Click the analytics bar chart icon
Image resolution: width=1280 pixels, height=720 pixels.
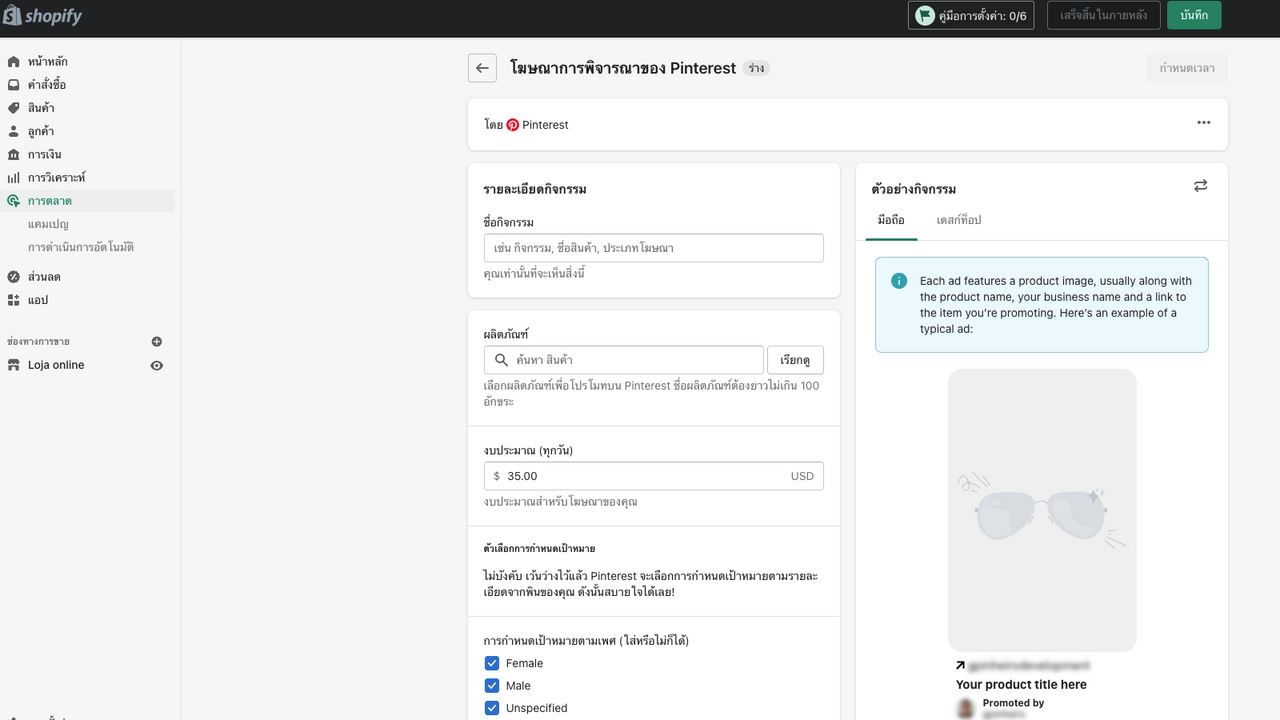[13, 177]
